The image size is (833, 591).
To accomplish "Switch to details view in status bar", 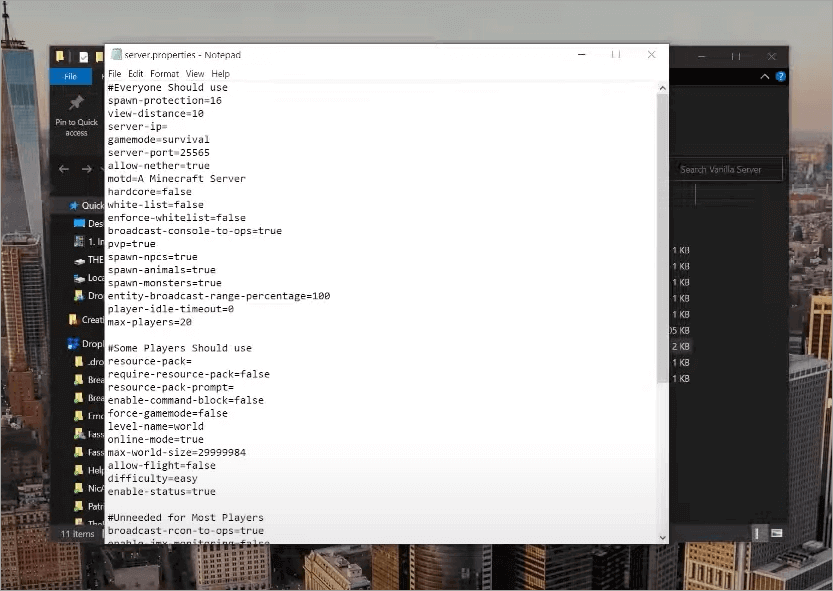I will [759, 533].
